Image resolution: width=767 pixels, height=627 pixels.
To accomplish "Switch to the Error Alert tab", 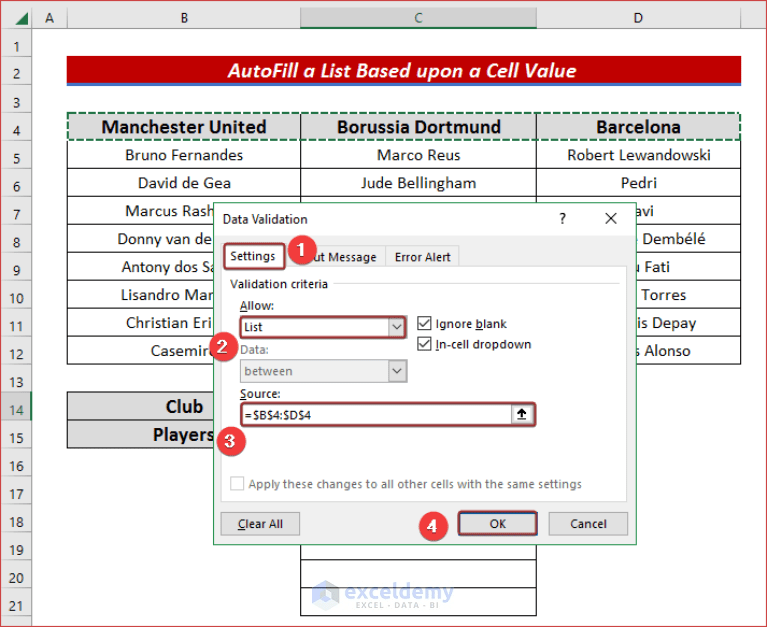I will click(x=422, y=257).
